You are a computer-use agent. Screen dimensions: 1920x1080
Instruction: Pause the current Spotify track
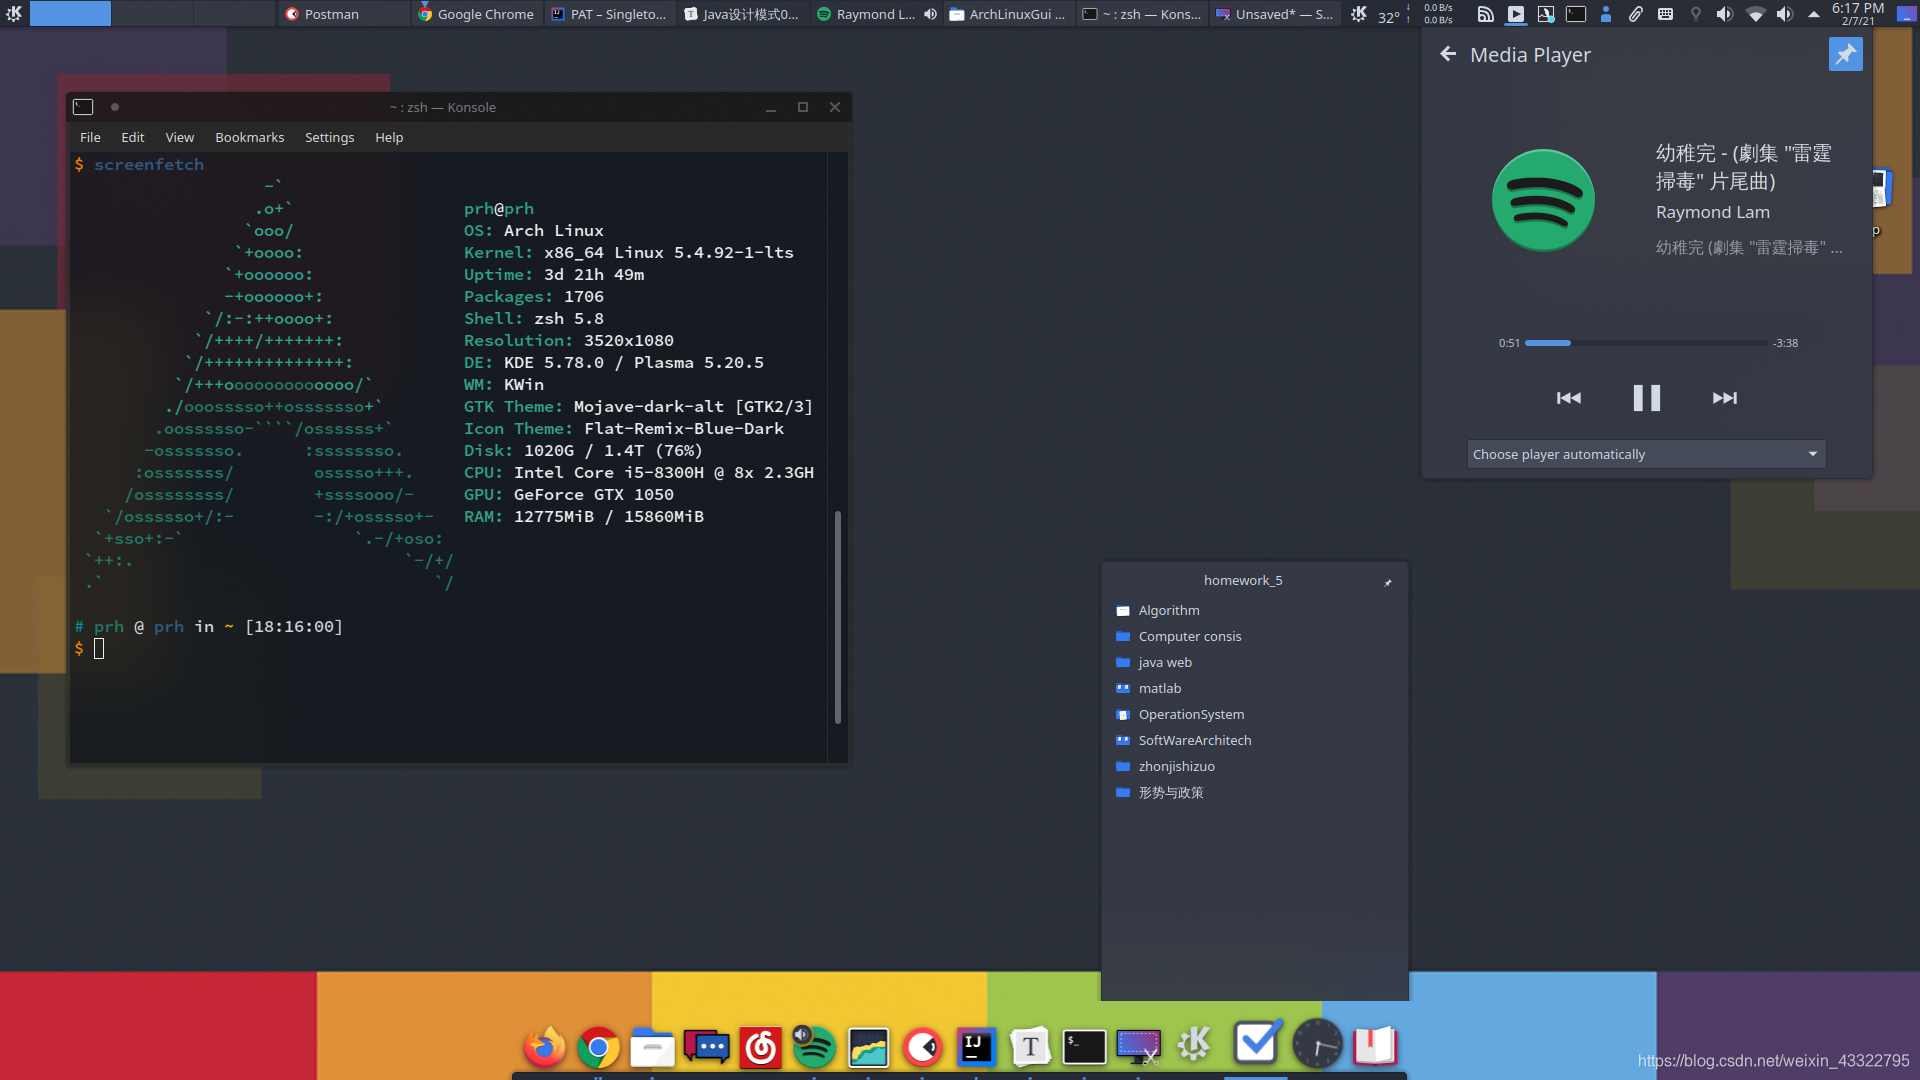pos(1646,398)
